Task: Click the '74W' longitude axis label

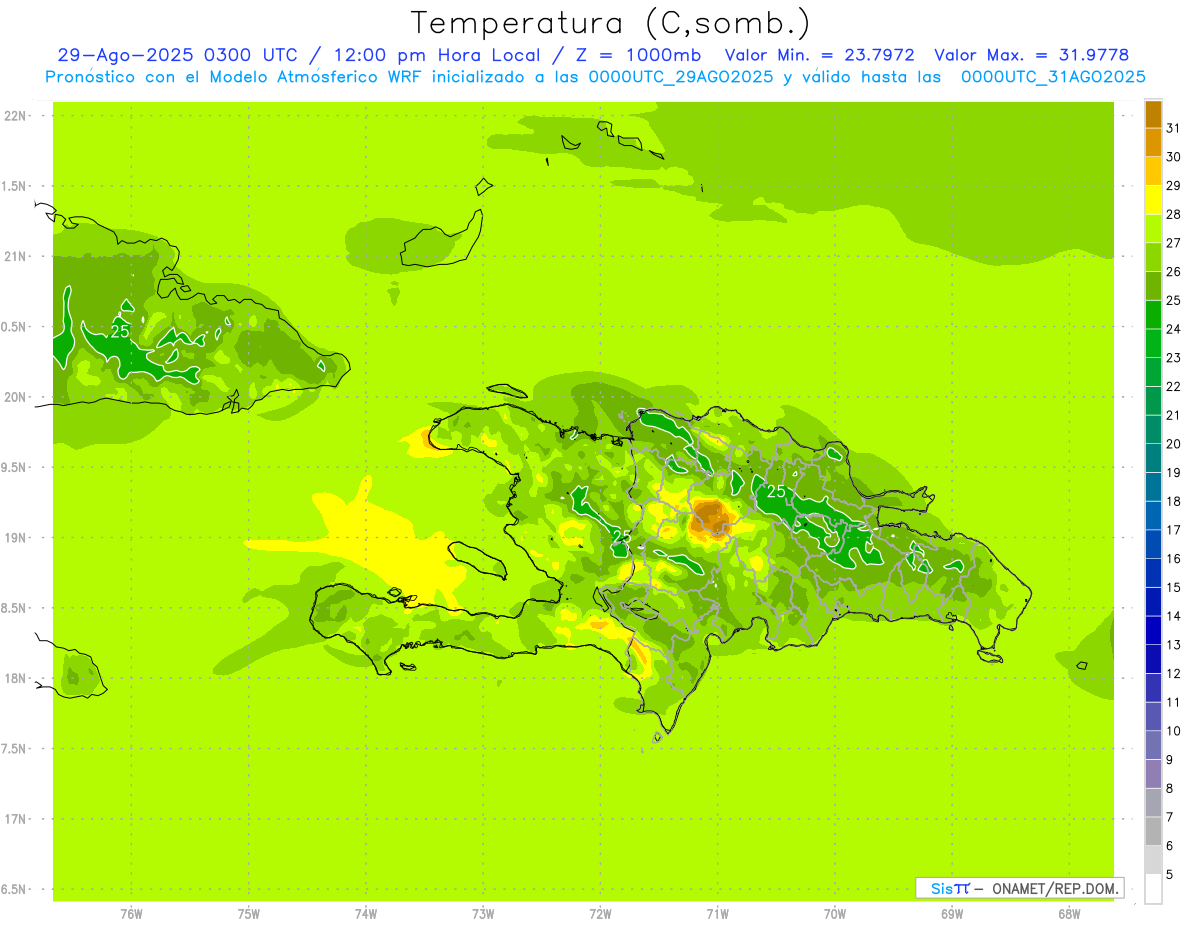Action: (x=366, y=914)
